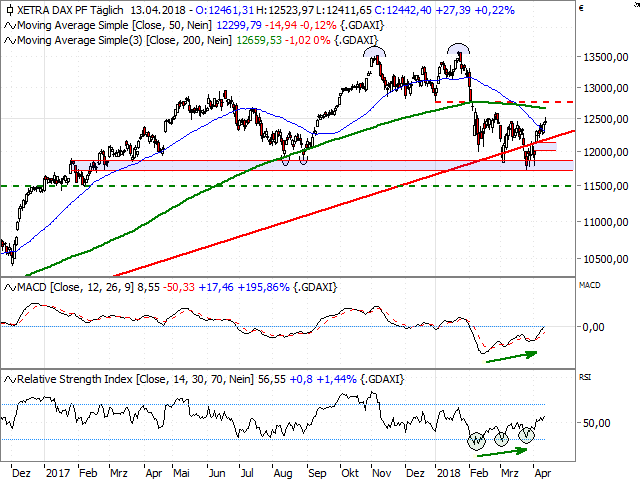The width and height of the screenshot is (640, 480).
Task: Click the first RSI low circle marker in February
Action: [x=477, y=440]
